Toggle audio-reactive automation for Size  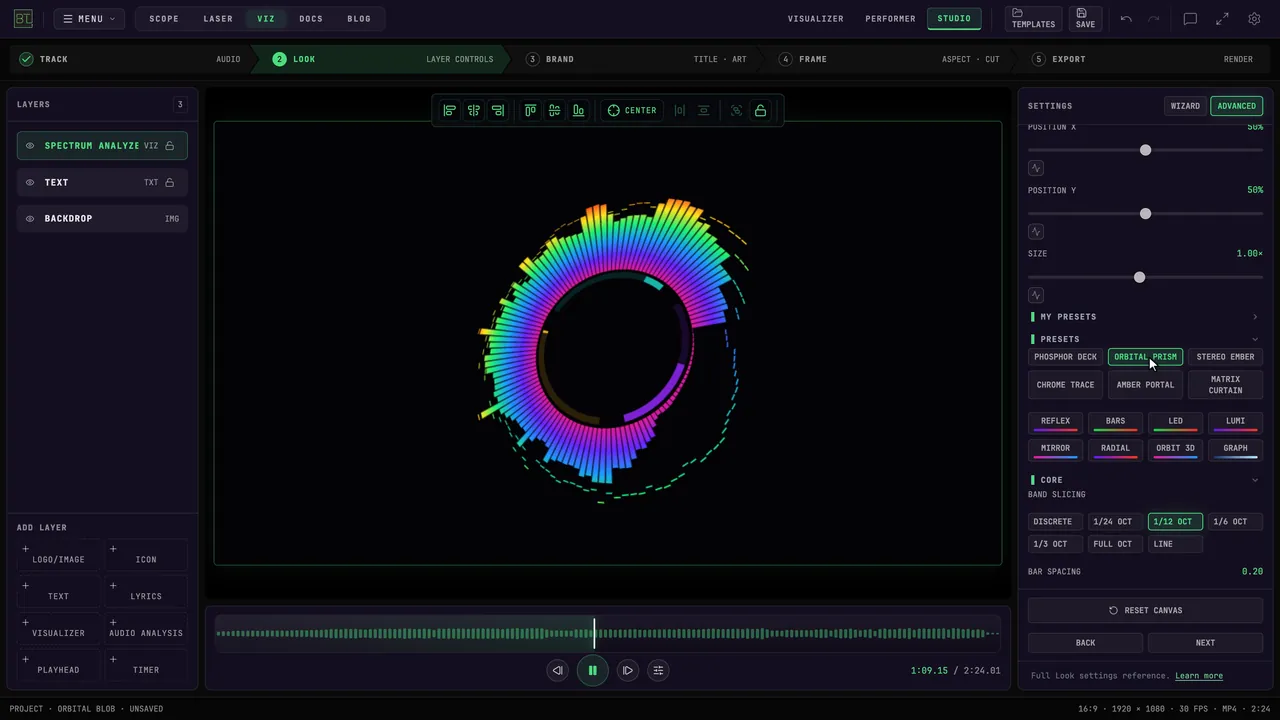(1036, 295)
